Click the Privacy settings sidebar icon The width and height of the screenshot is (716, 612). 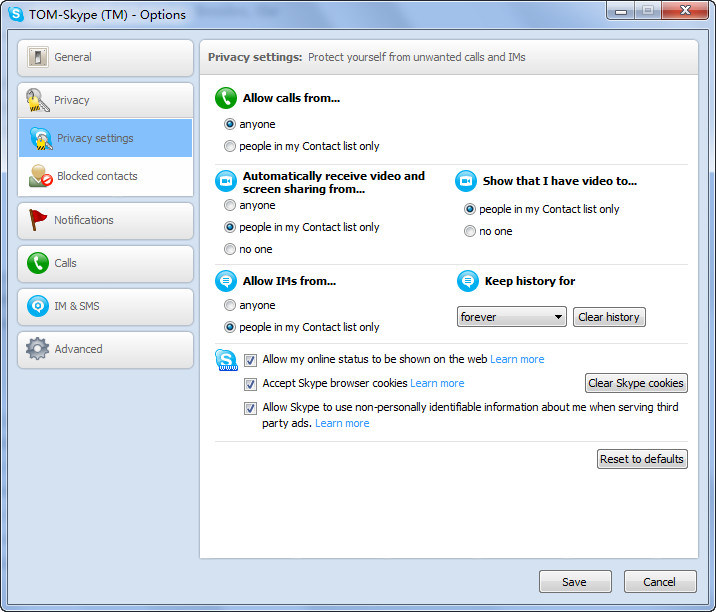click(41, 138)
